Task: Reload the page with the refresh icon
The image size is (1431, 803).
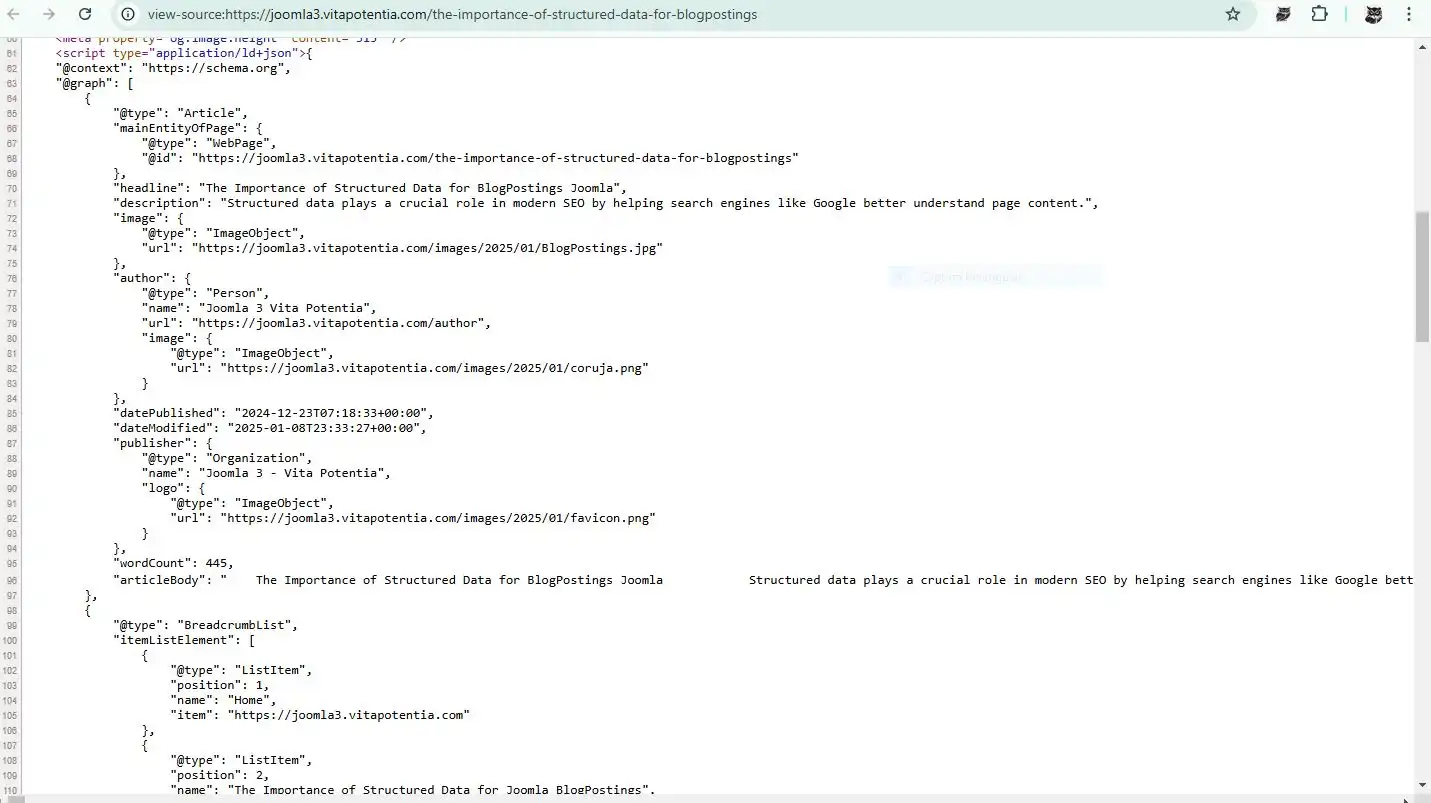Action: point(85,14)
